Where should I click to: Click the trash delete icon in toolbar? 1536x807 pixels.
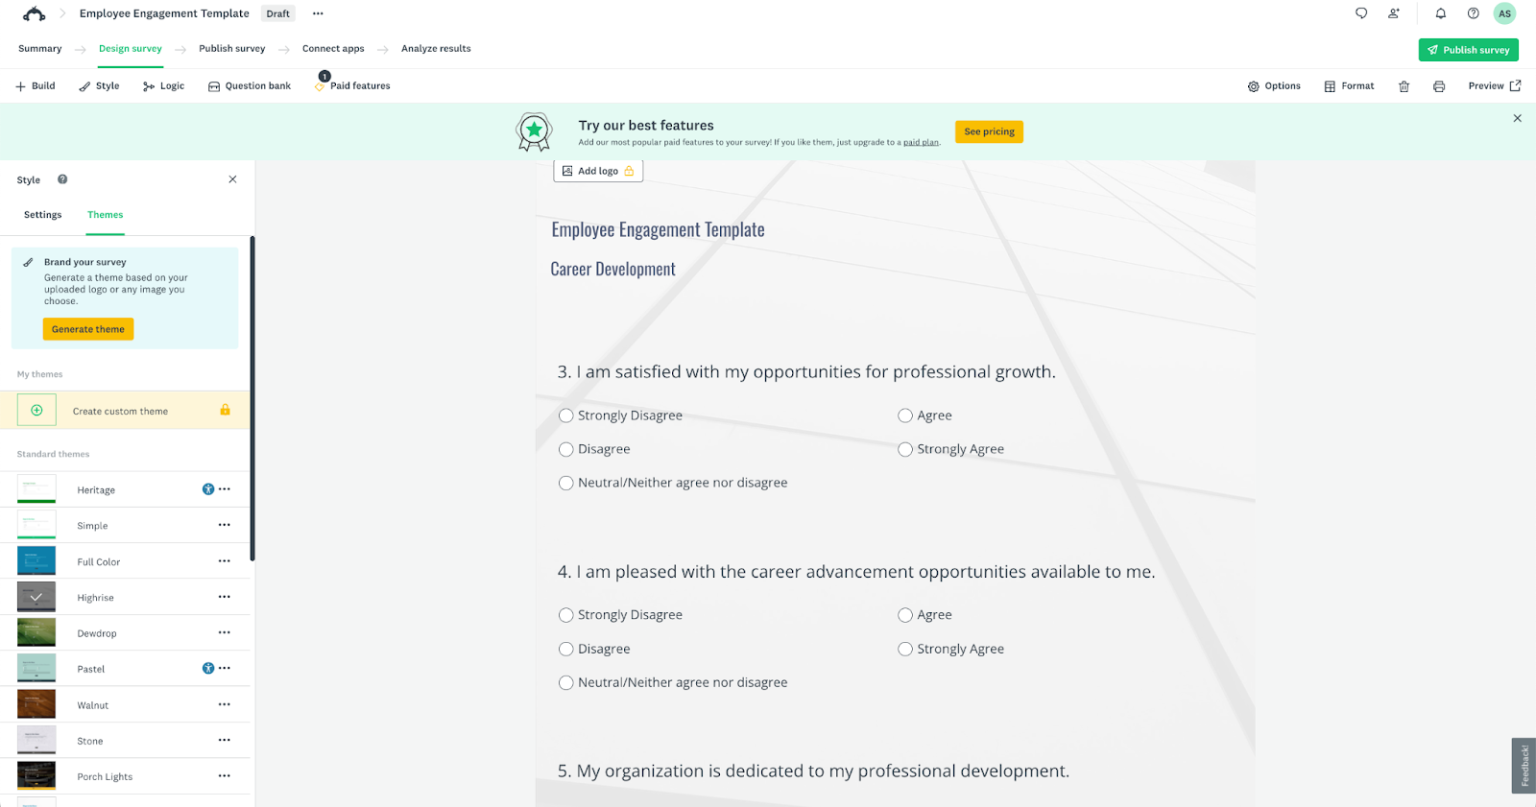tap(1404, 86)
